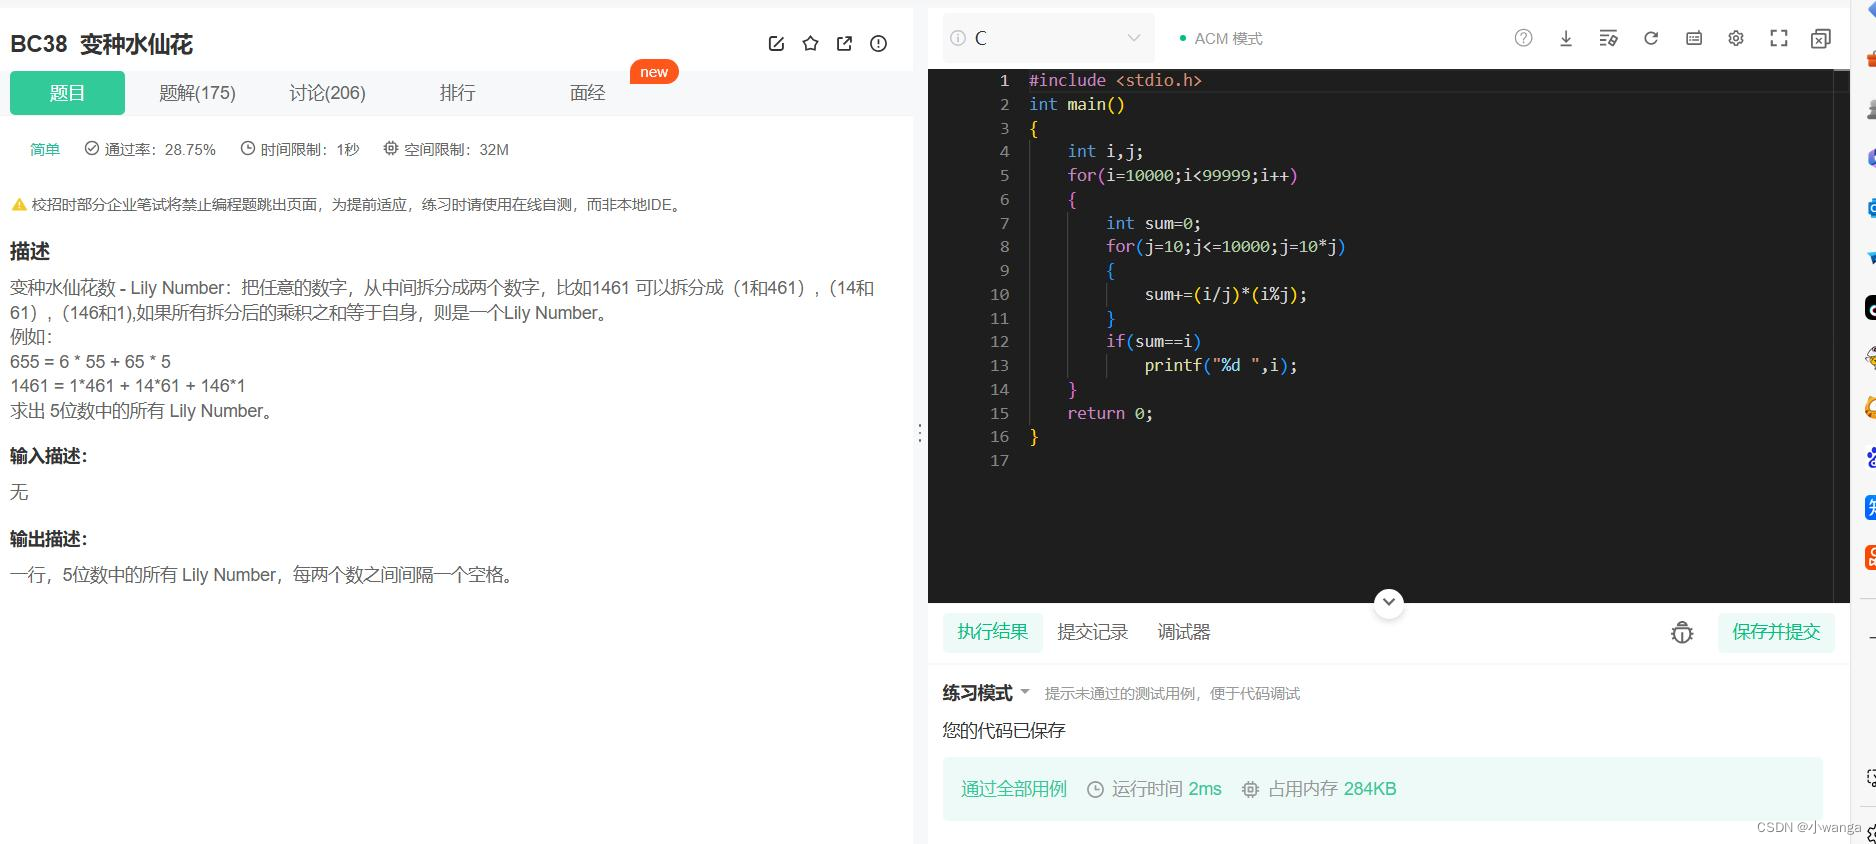Click the debug bug icon
The image size is (1876, 844).
[x=1682, y=632]
